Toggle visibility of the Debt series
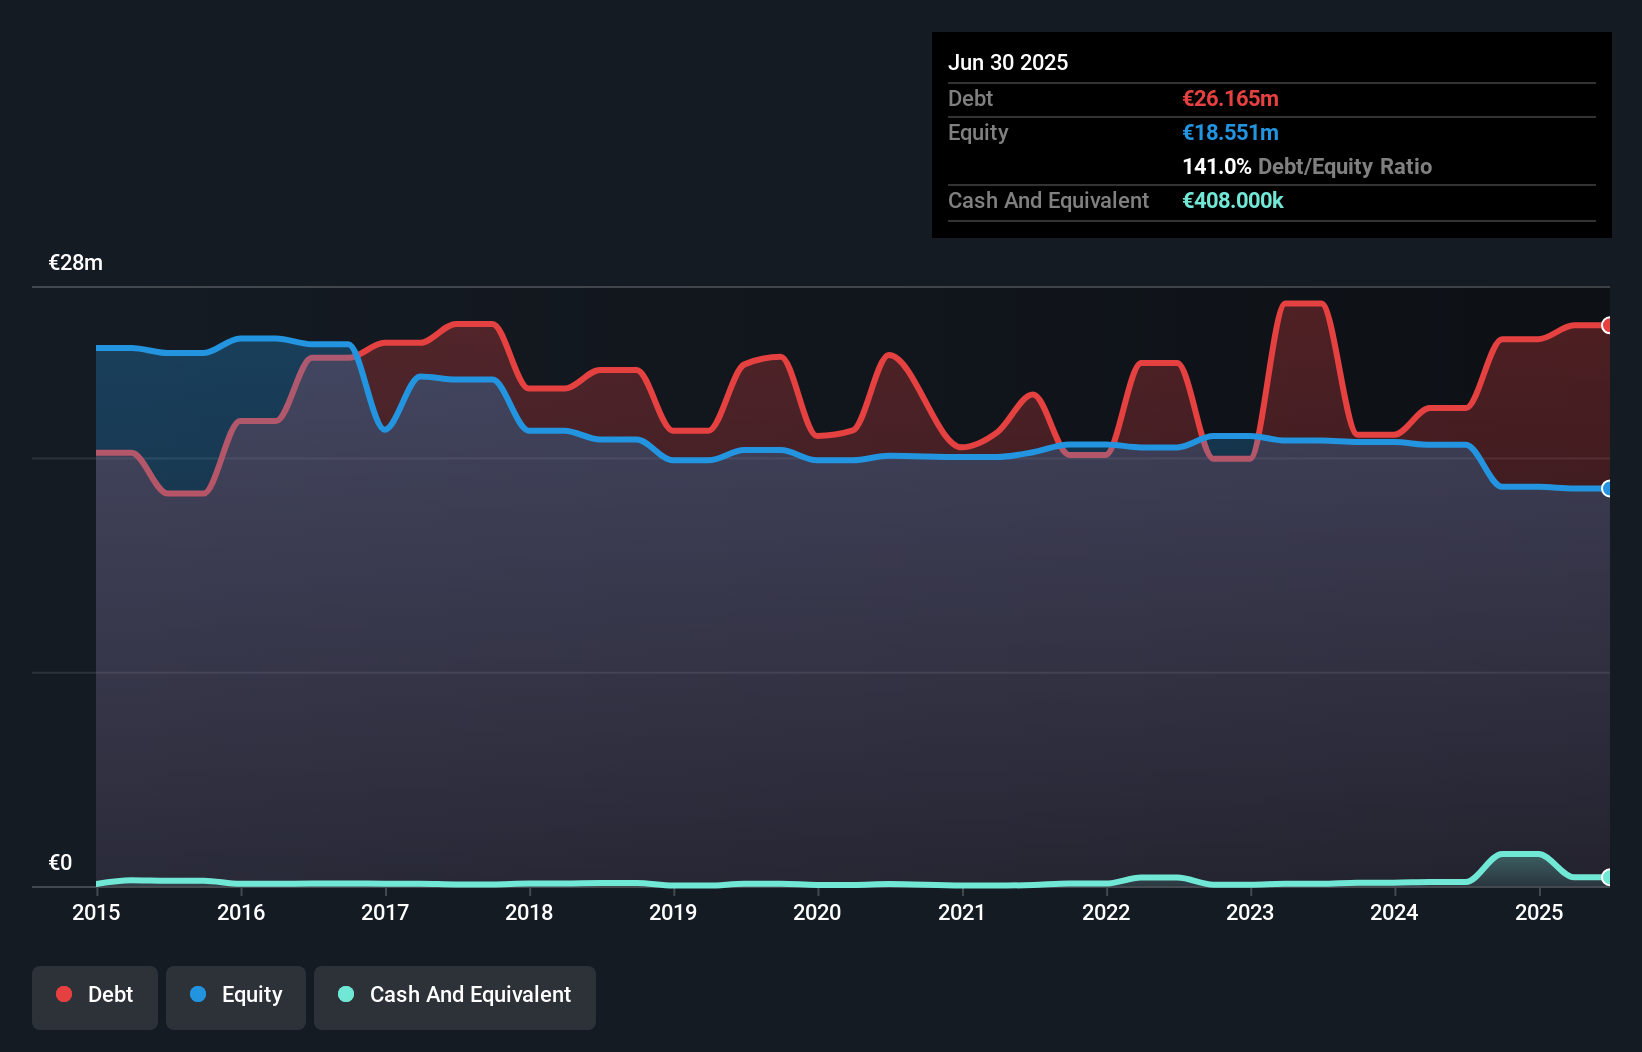 click(x=95, y=997)
